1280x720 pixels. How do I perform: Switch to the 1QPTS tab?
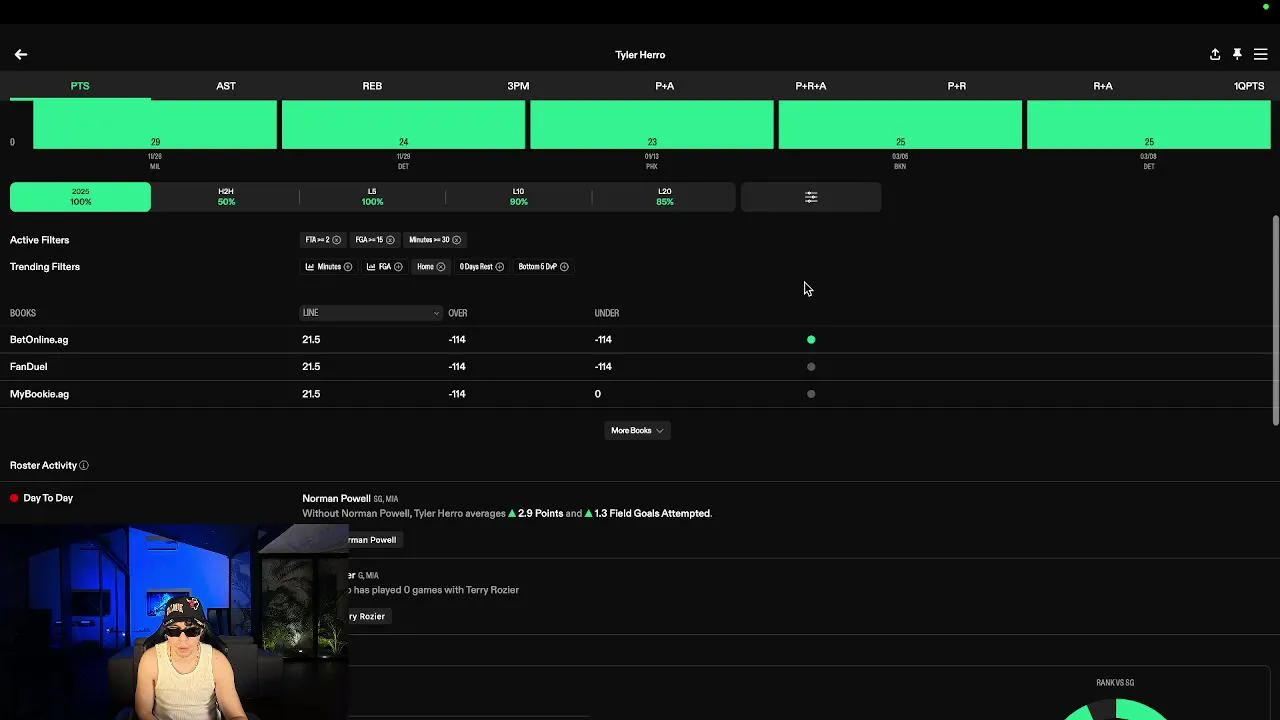pyautogui.click(x=1249, y=86)
